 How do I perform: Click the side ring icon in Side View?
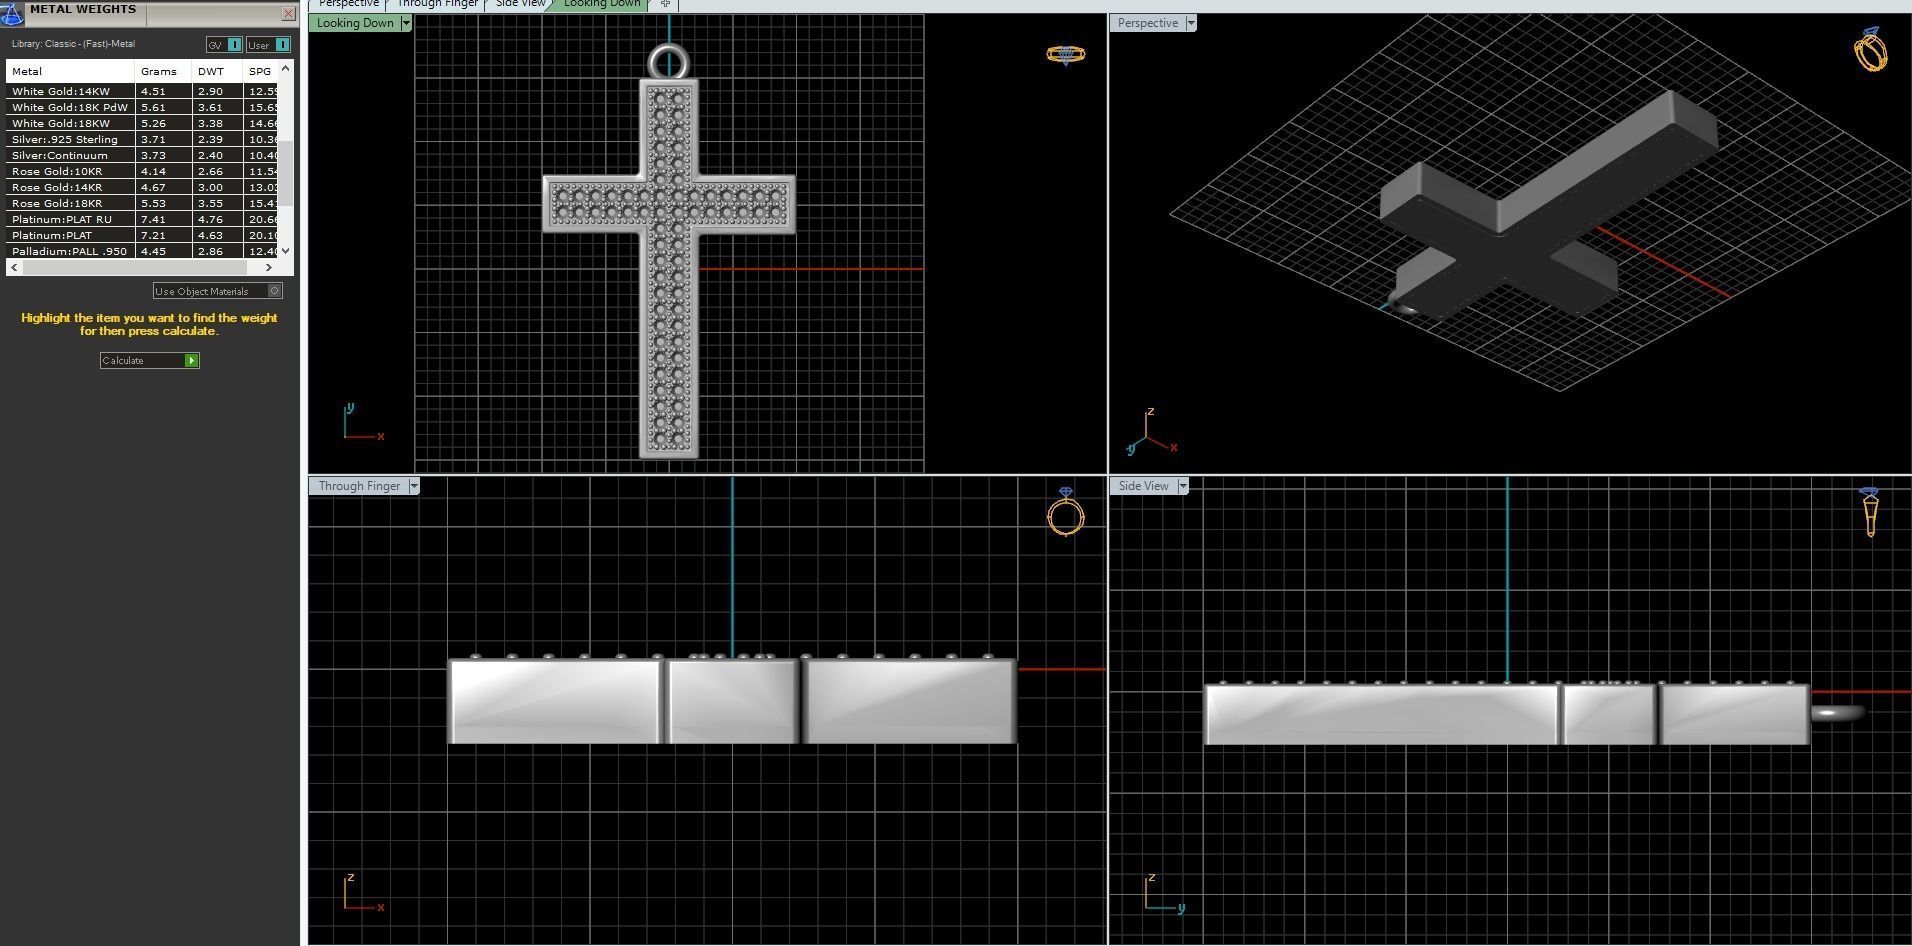point(1871,512)
